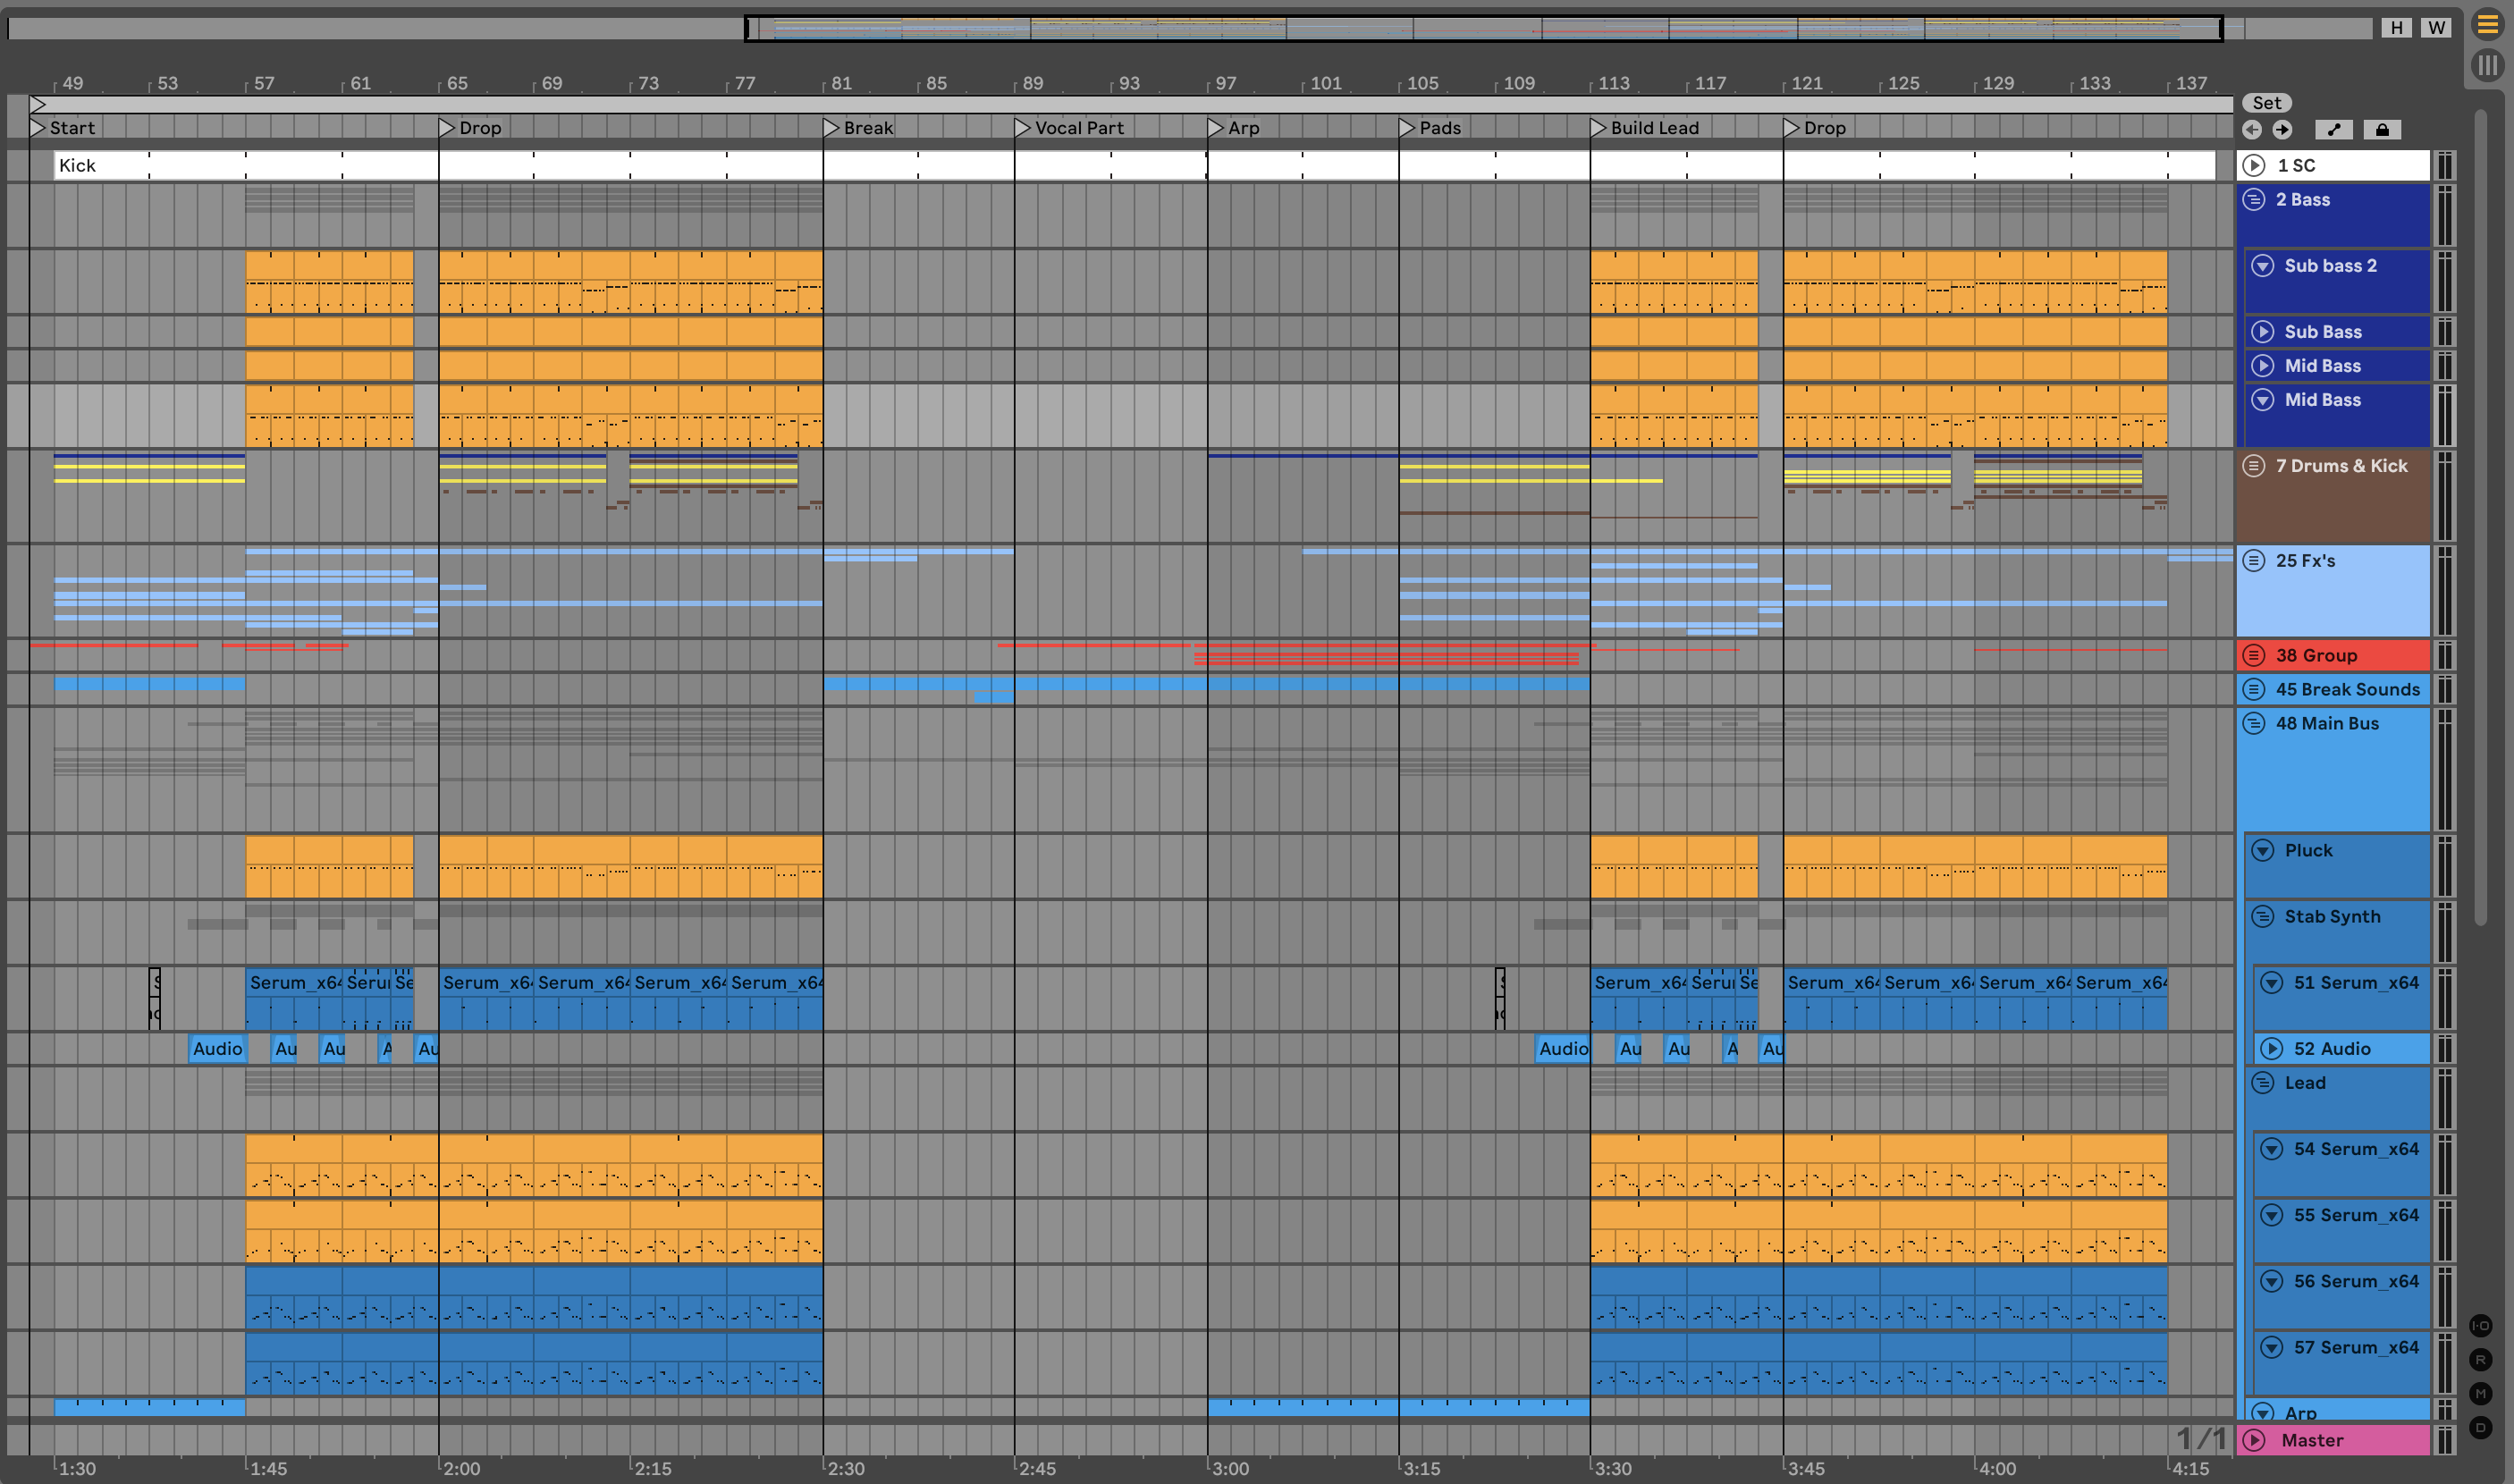Jump to next locator arrow
Viewport: 2514px width, 1484px height.
click(x=2282, y=129)
